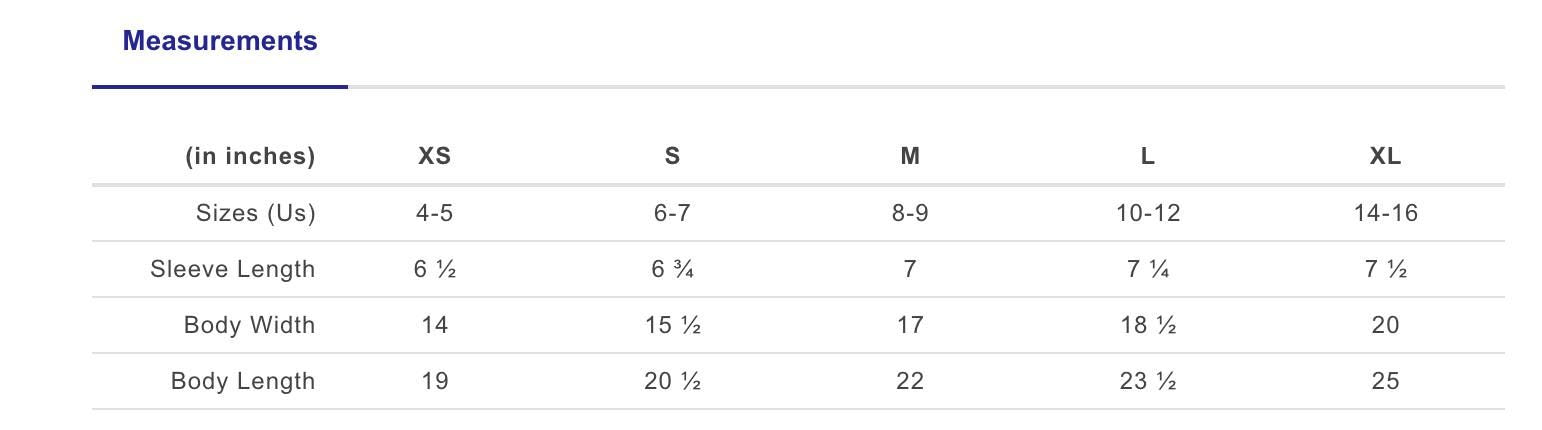The width and height of the screenshot is (1542, 430).
Task: Open the Measurements tab
Action: pyautogui.click(x=219, y=41)
